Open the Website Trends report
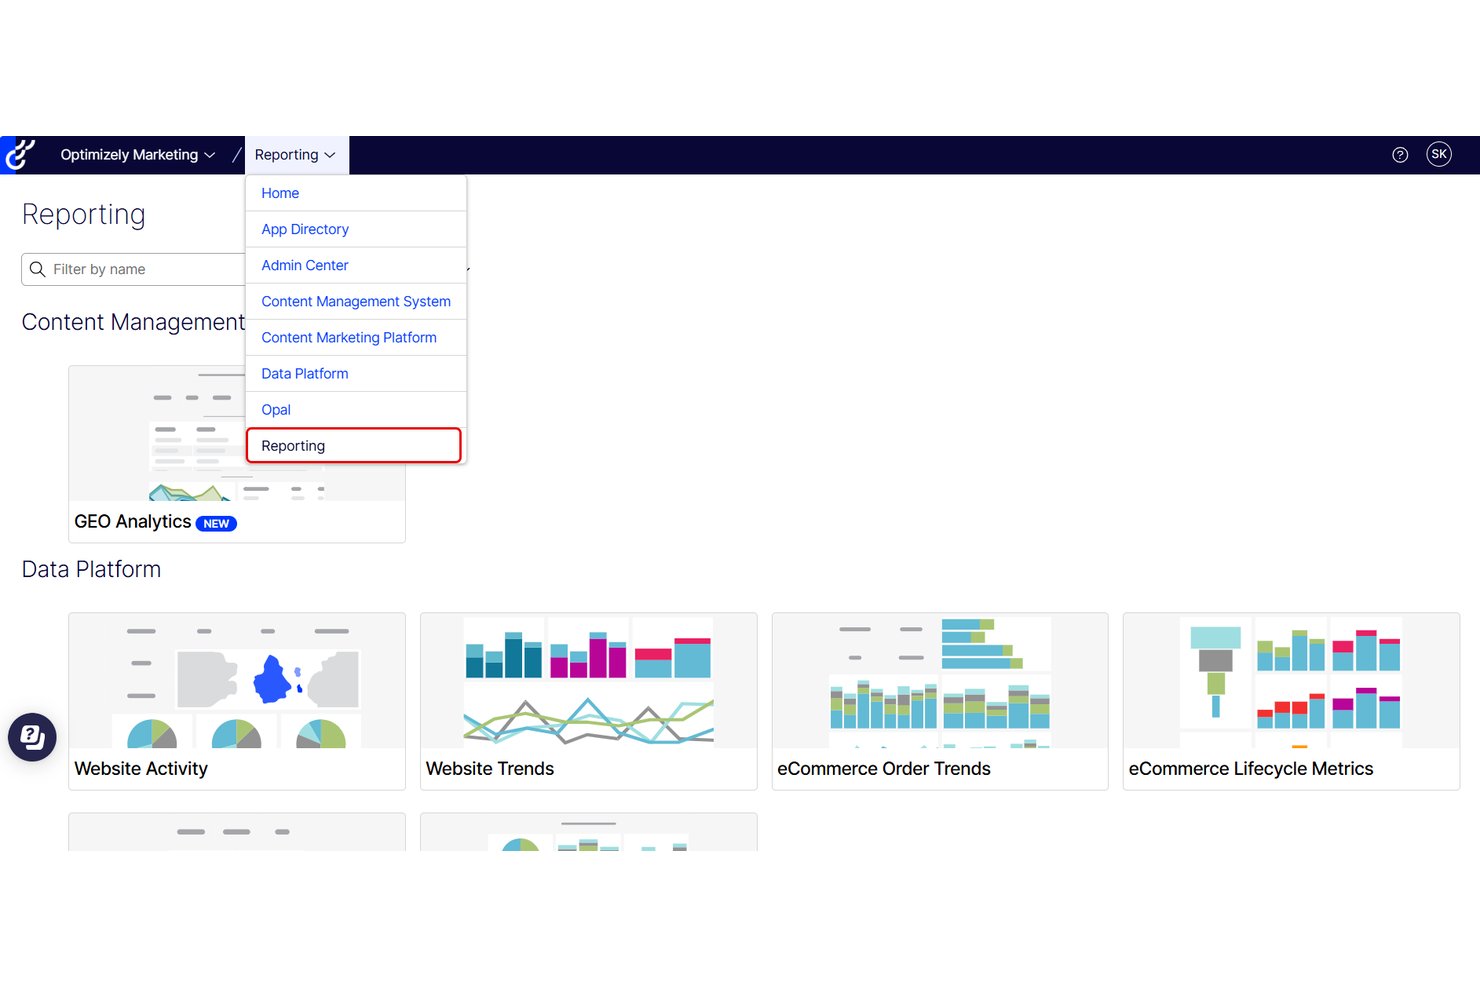Screen dimensions: 1480x987 click(589, 701)
